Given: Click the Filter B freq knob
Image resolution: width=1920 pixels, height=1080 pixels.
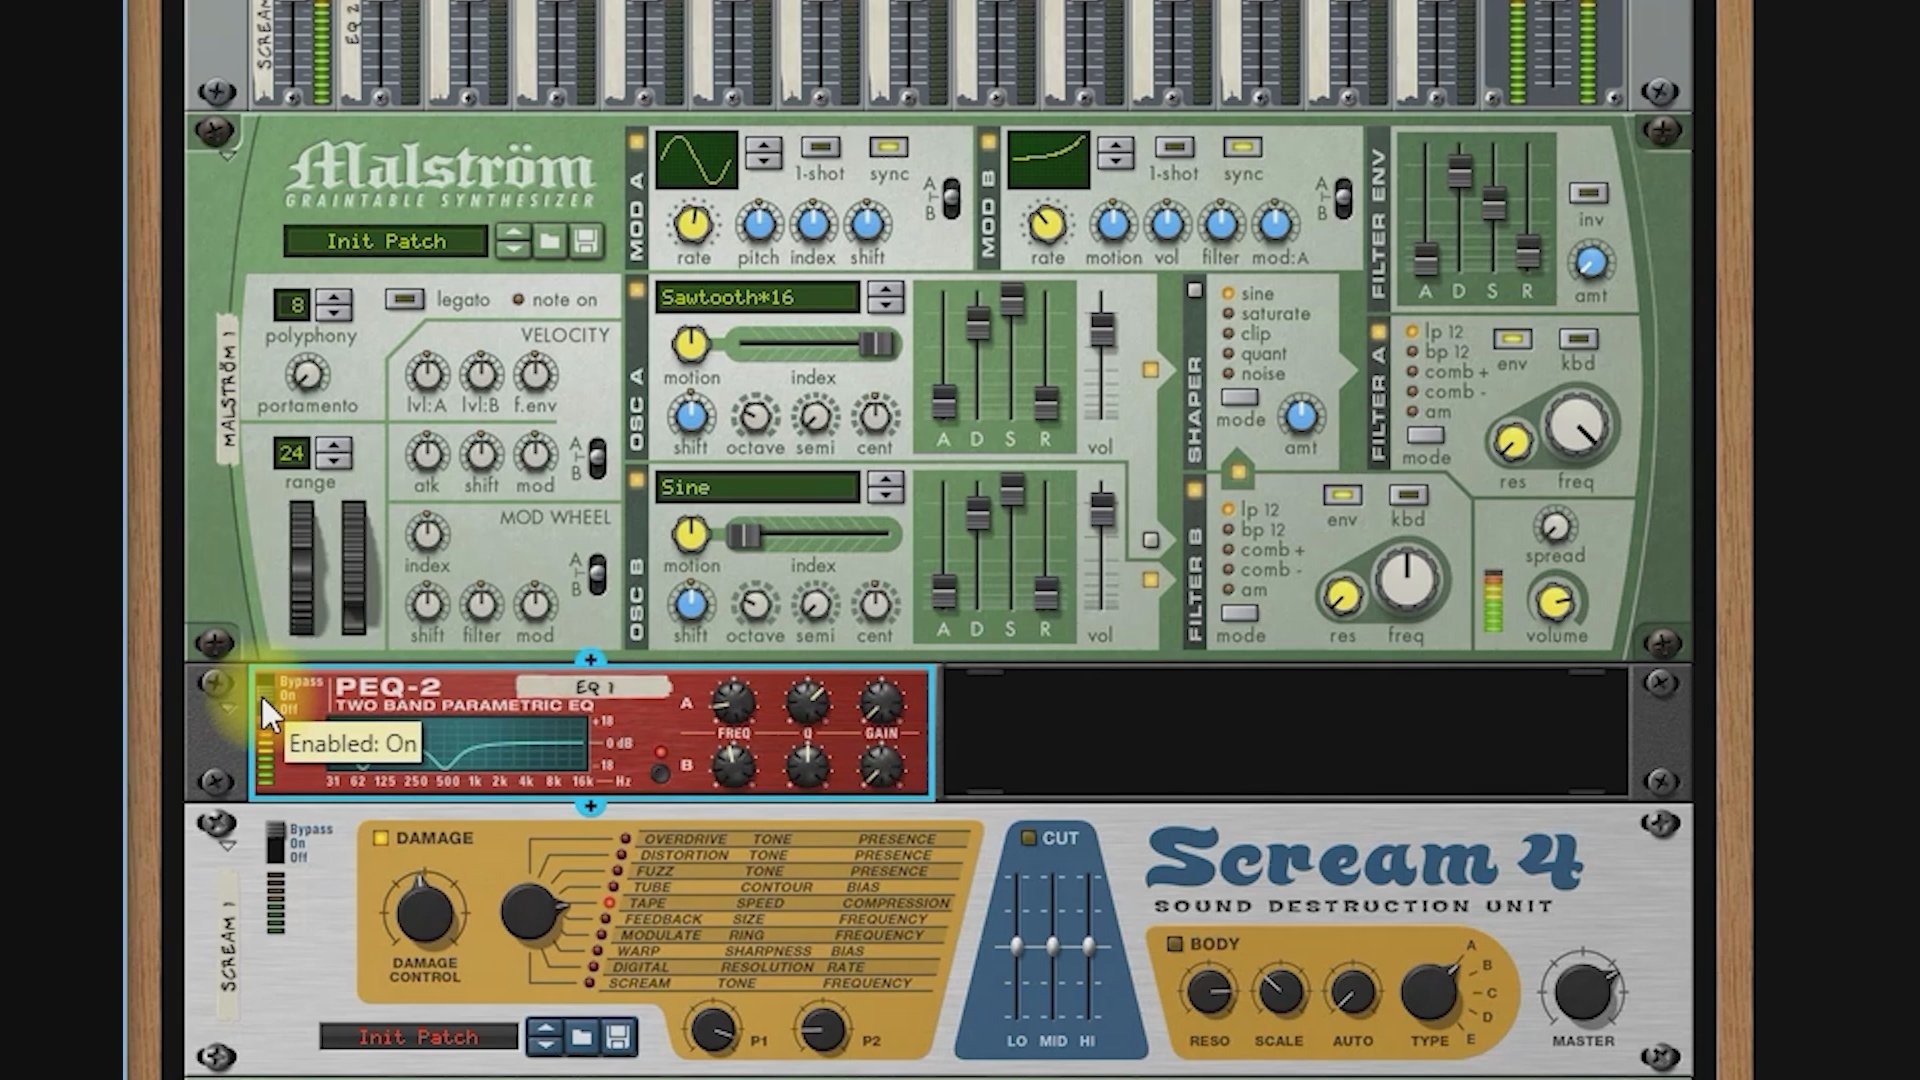Looking at the screenshot, I should (1406, 579).
